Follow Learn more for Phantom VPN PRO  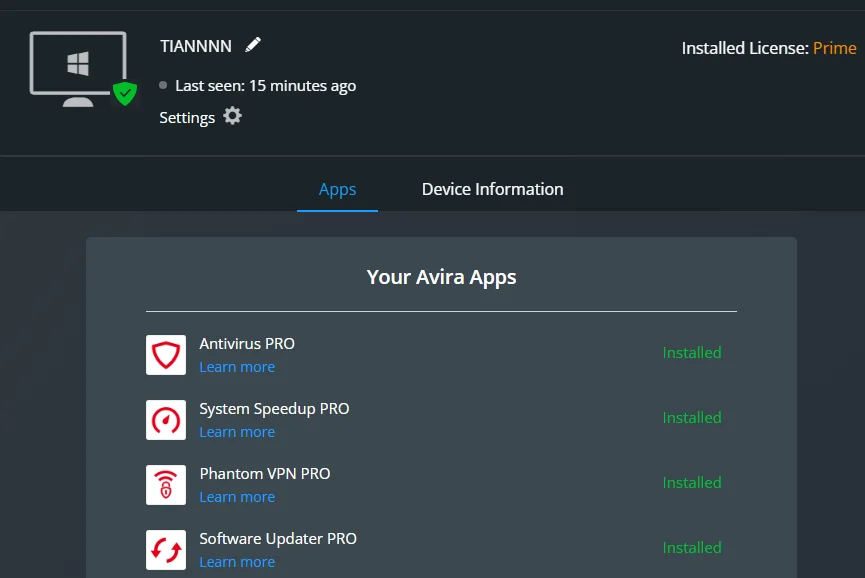237,497
